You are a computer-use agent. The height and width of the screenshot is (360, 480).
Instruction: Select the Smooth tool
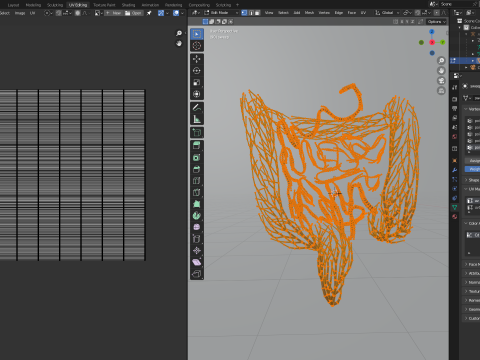point(197,227)
